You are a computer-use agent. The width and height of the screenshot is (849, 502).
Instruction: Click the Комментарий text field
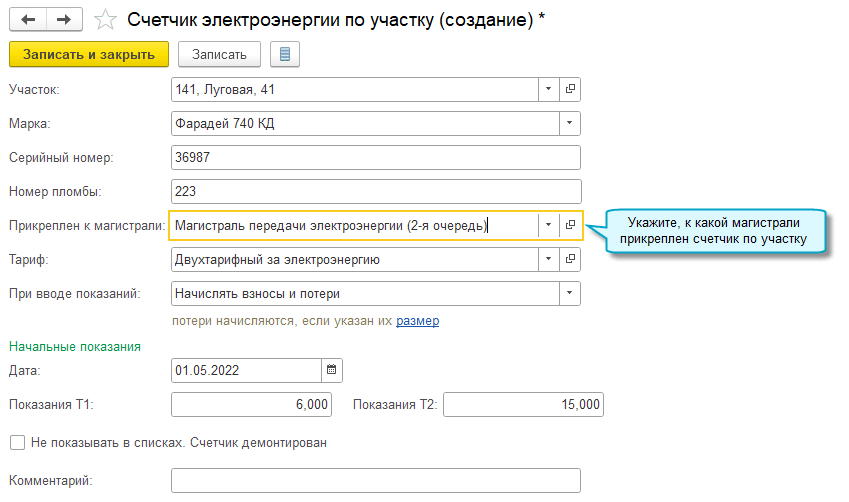pyautogui.click(x=375, y=481)
